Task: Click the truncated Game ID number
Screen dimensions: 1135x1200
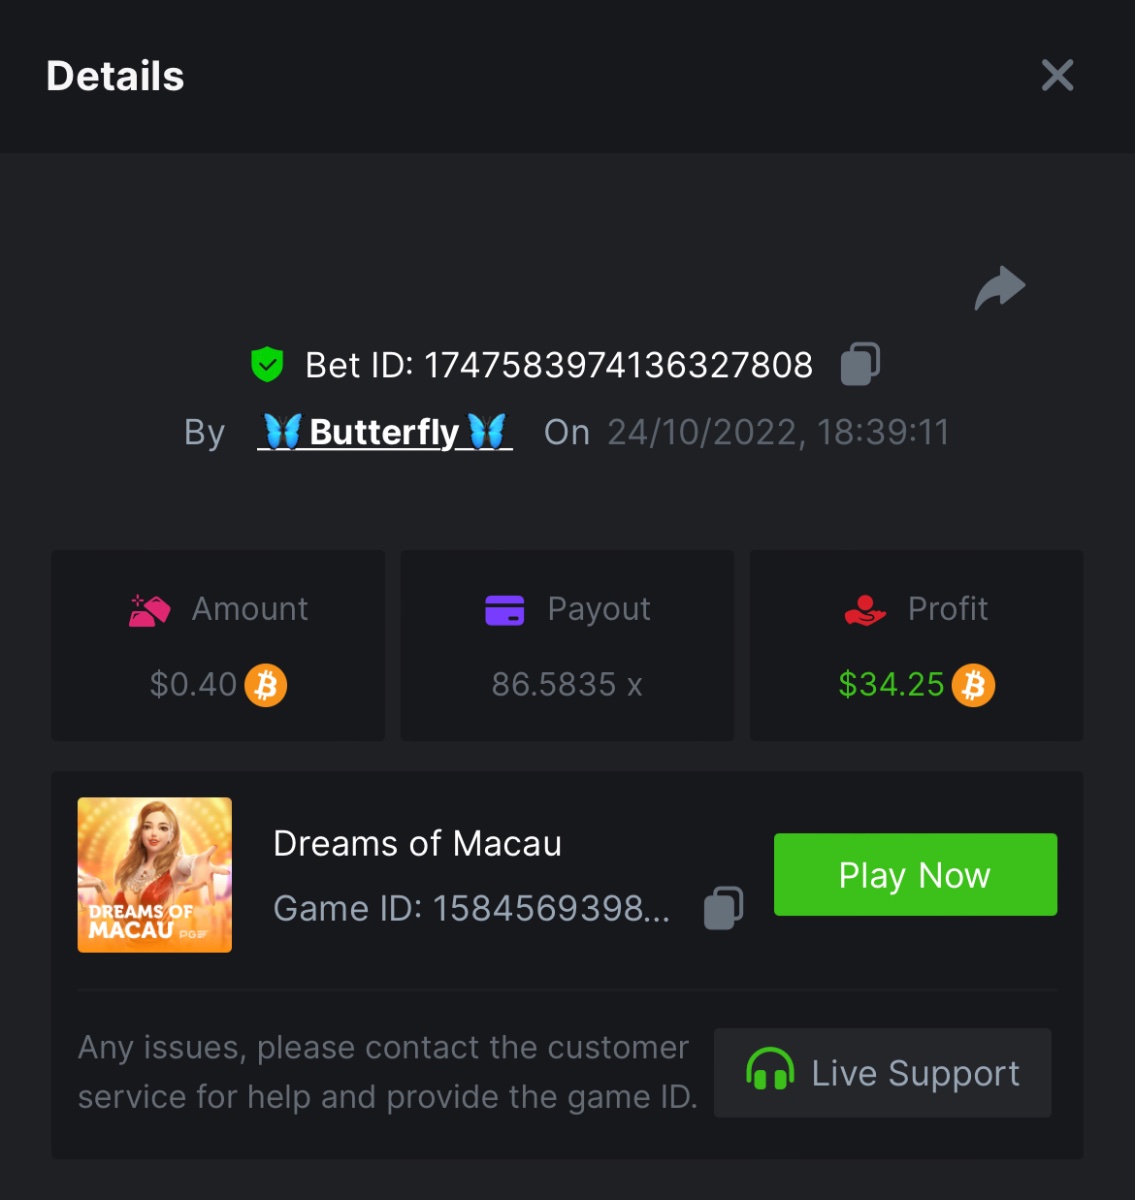Action: [551, 908]
